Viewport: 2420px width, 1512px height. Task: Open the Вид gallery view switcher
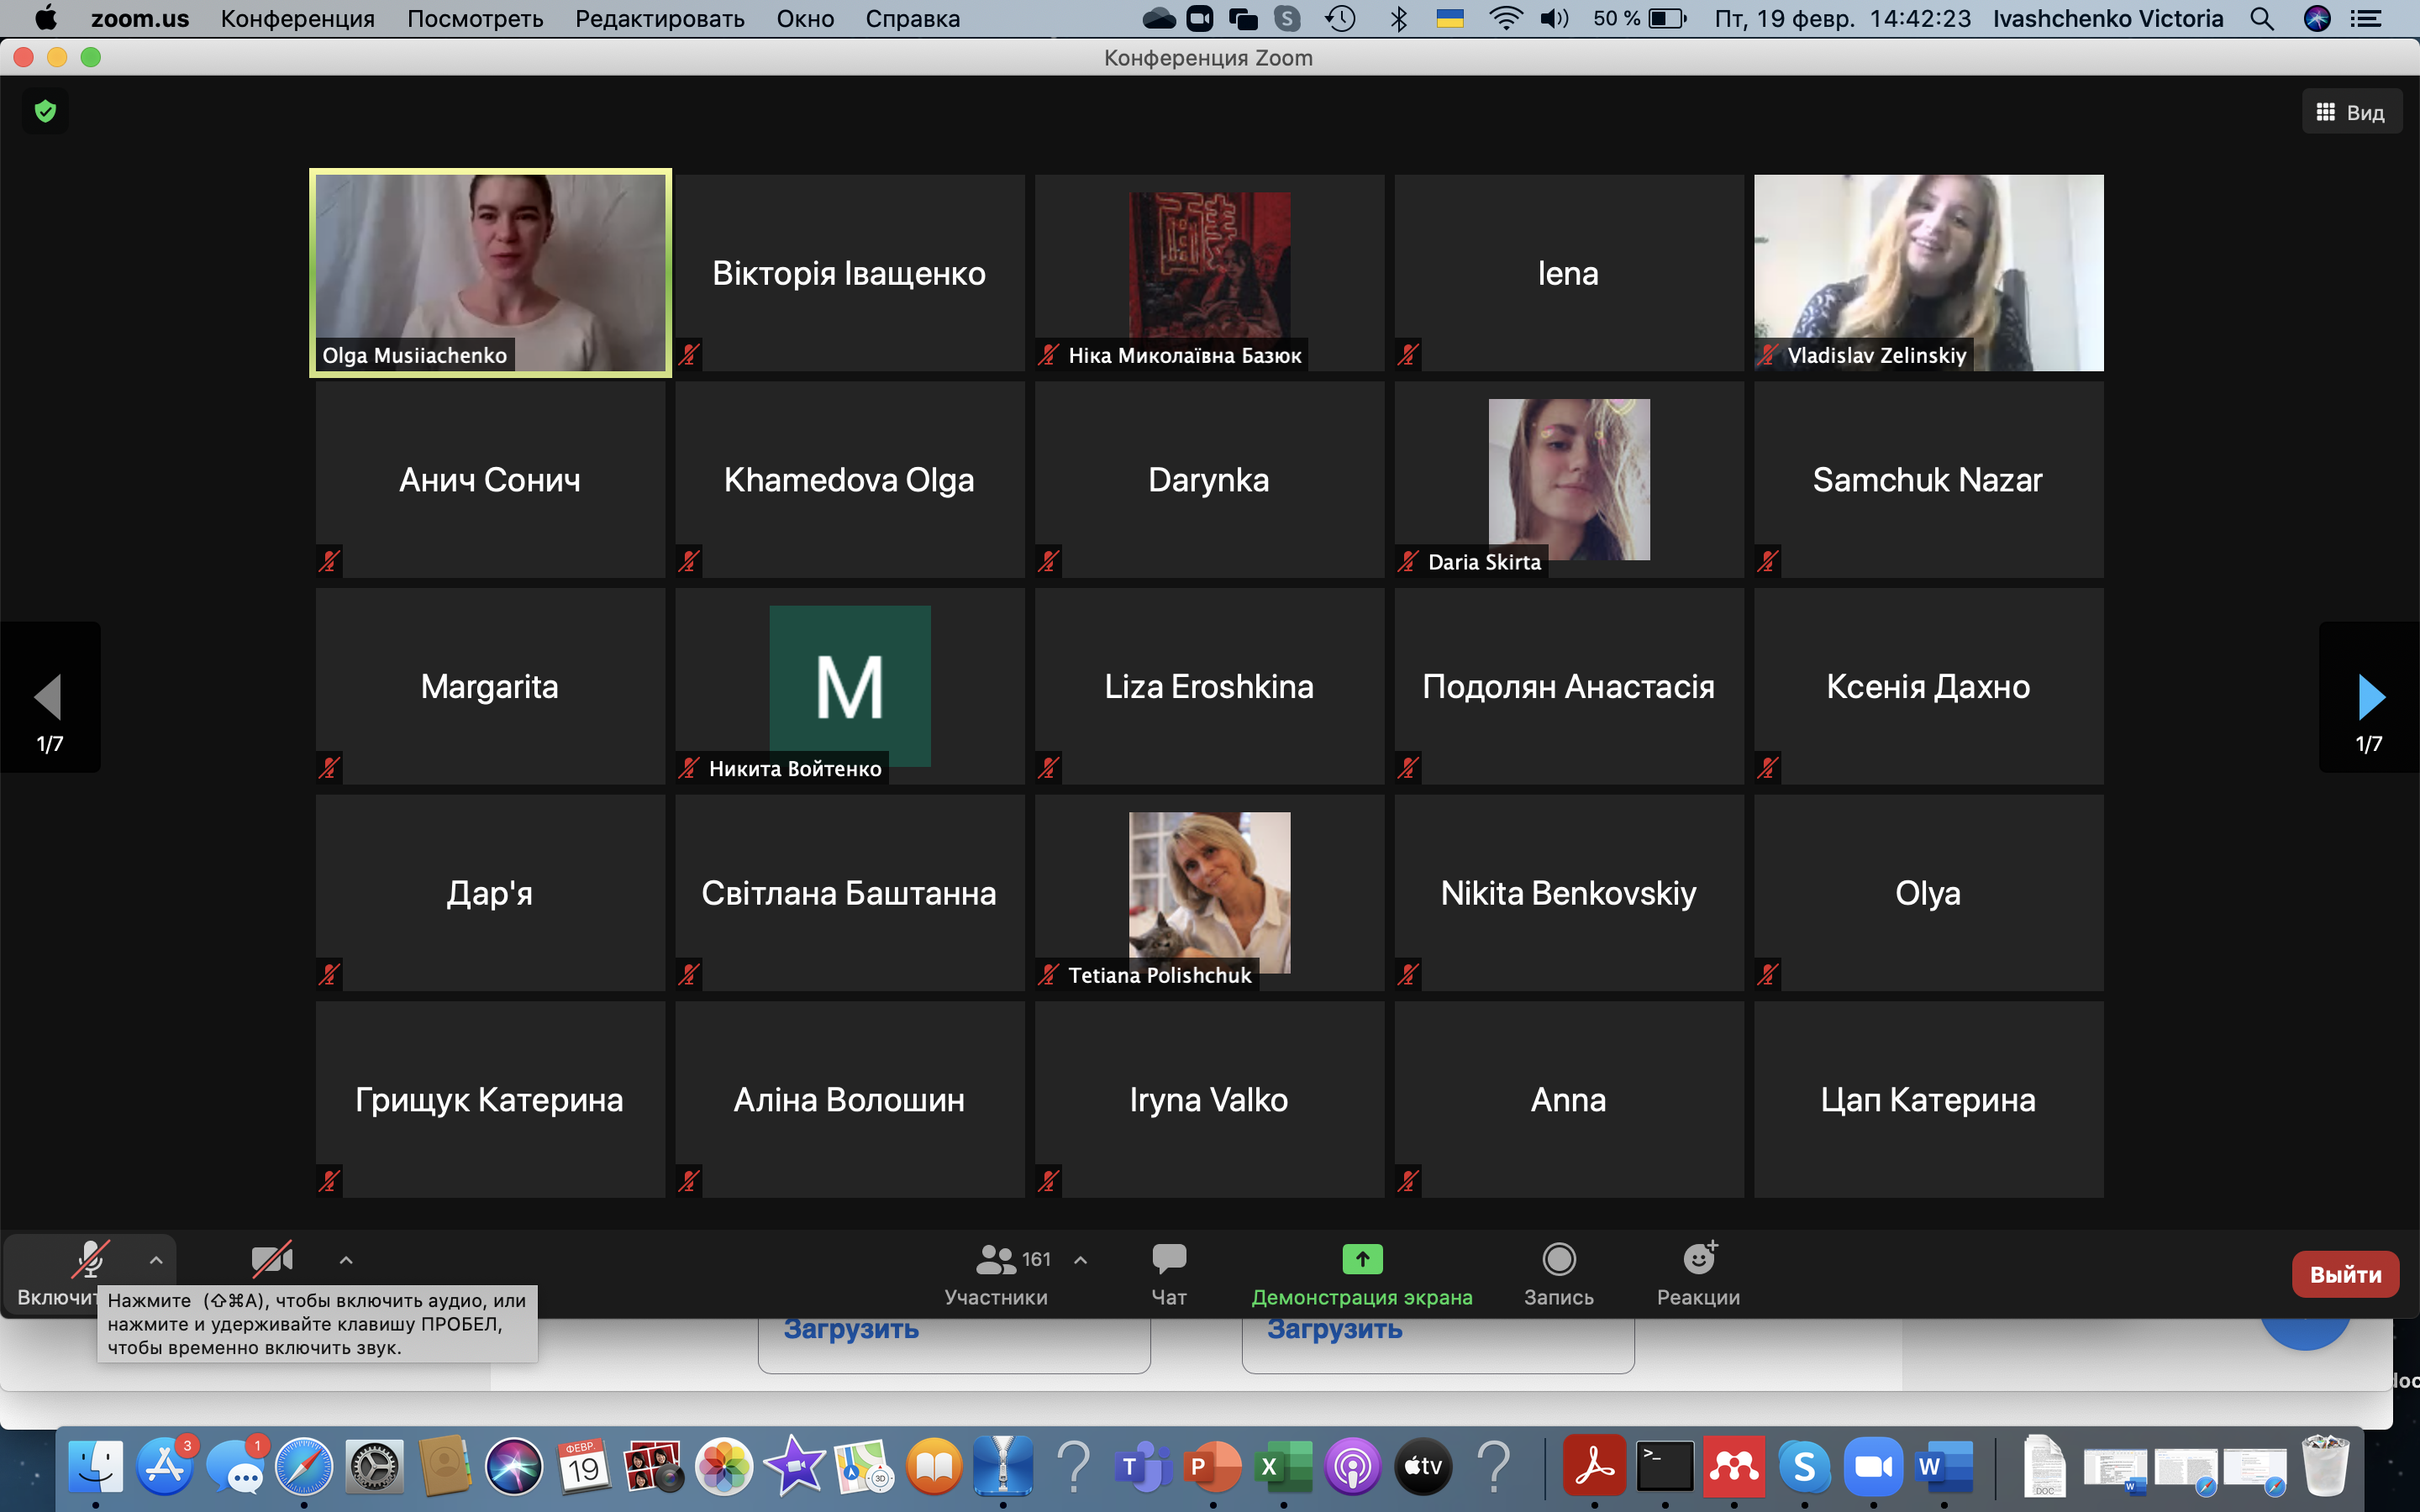[2351, 112]
